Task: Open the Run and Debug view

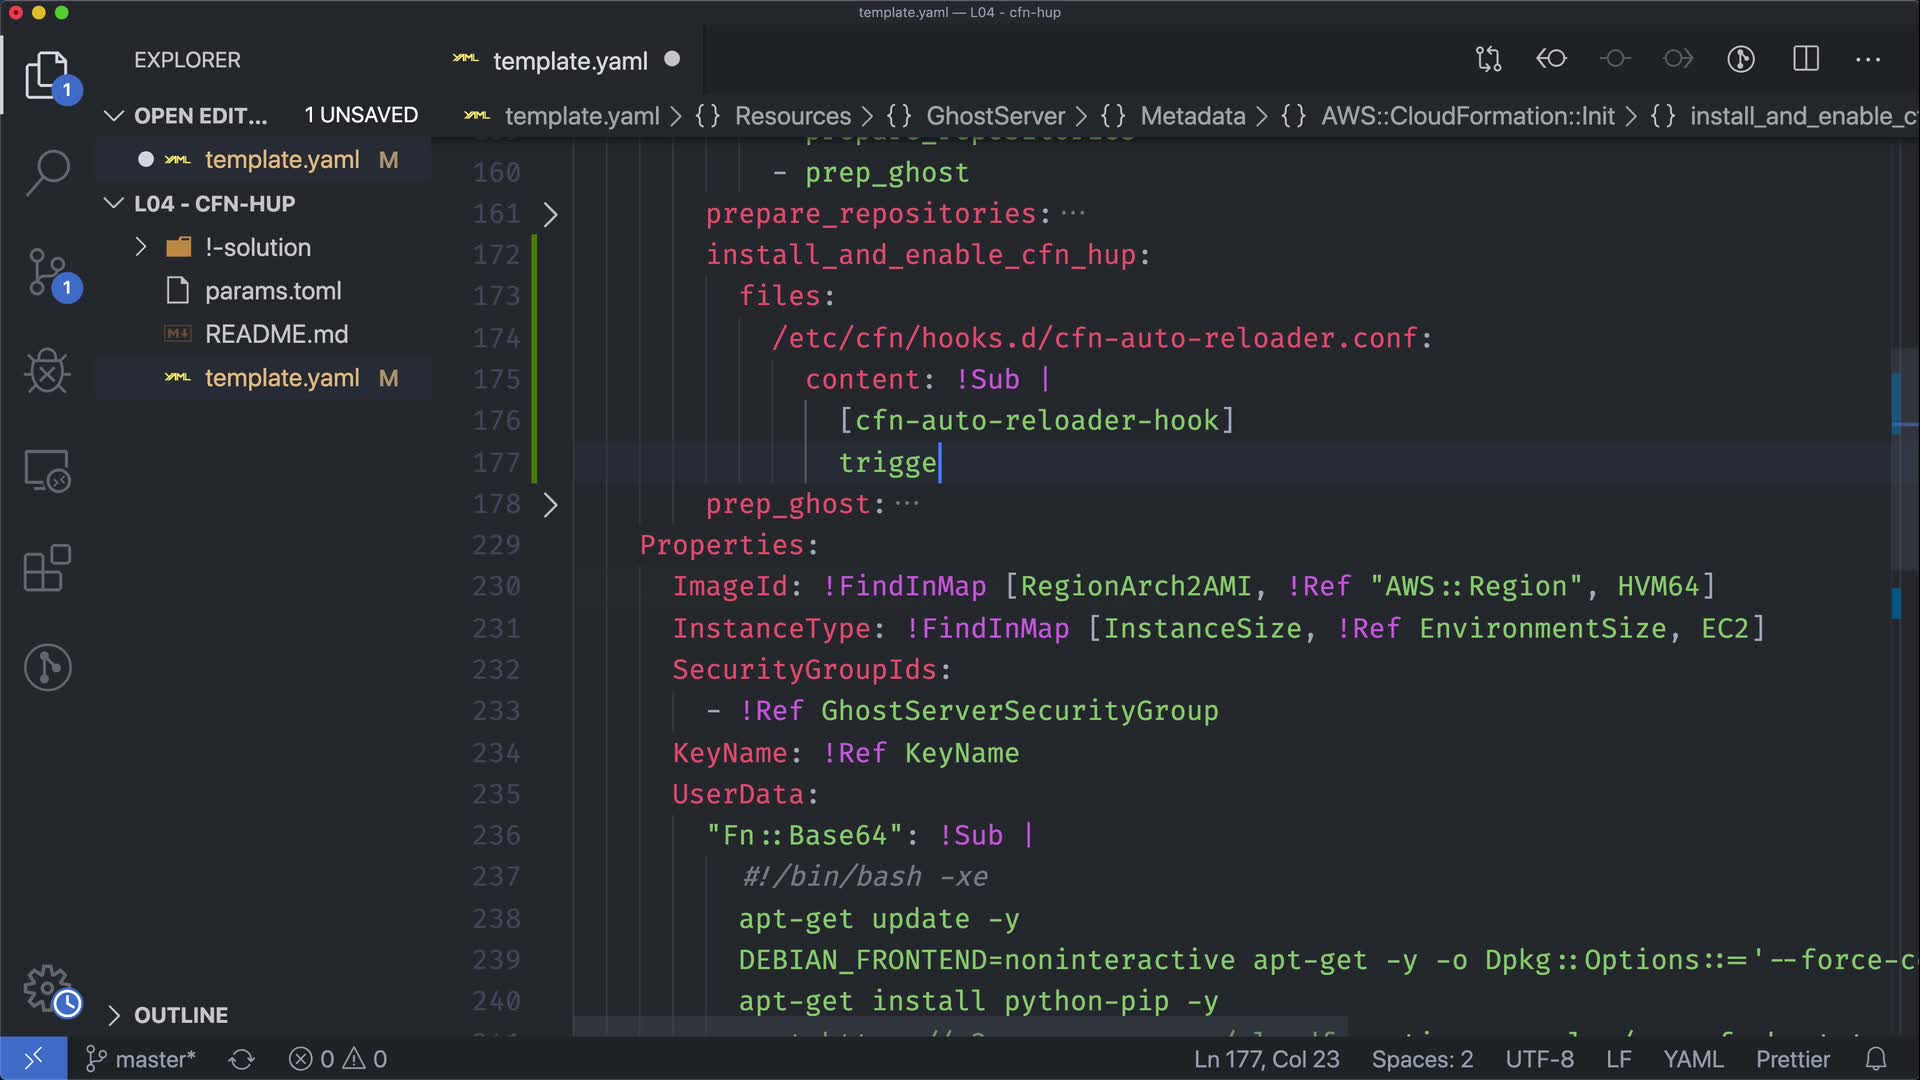Action: tap(47, 372)
